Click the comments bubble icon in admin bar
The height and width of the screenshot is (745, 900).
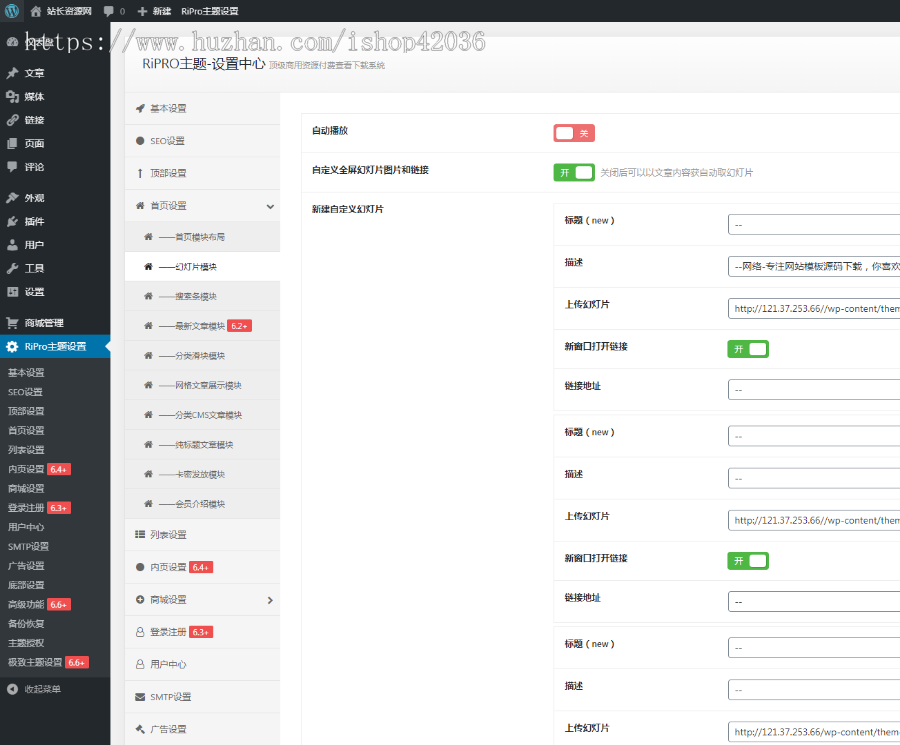coord(108,11)
